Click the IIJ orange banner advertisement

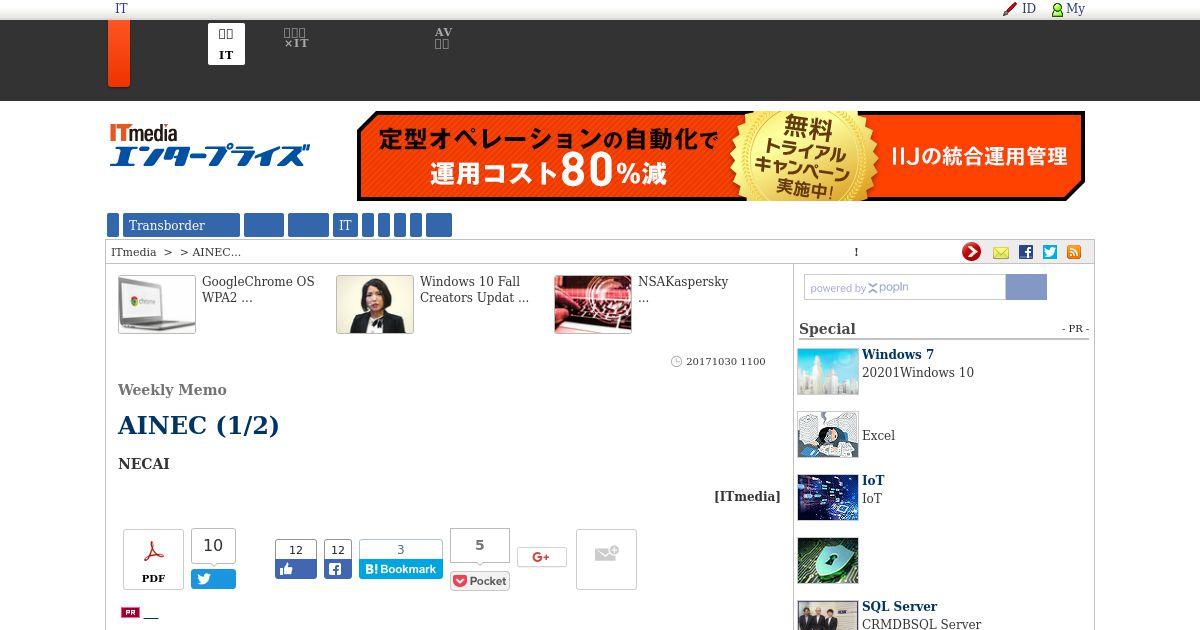click(721, 156)
